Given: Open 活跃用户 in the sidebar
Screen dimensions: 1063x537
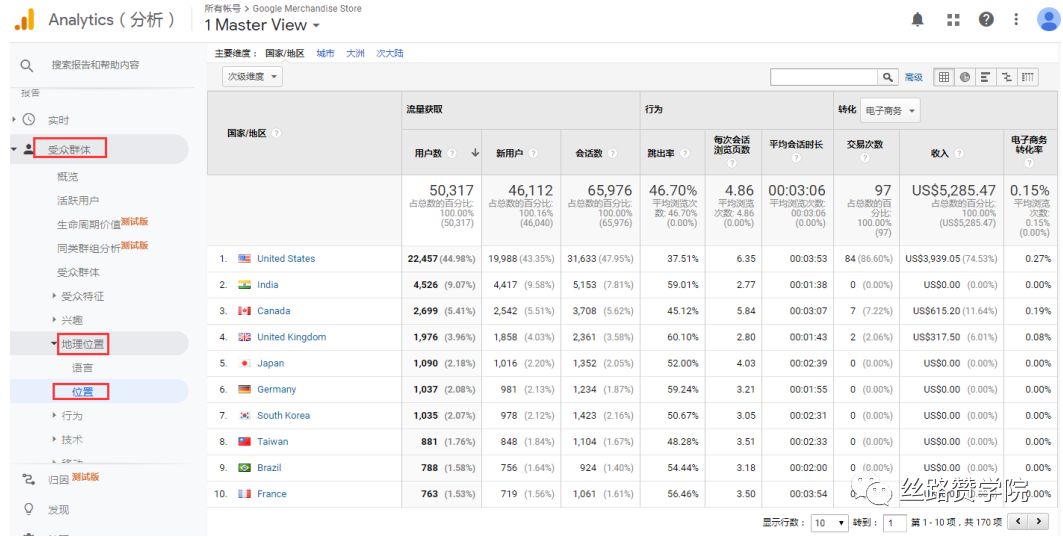Looking at the screenshot, I should click(78, 200).
